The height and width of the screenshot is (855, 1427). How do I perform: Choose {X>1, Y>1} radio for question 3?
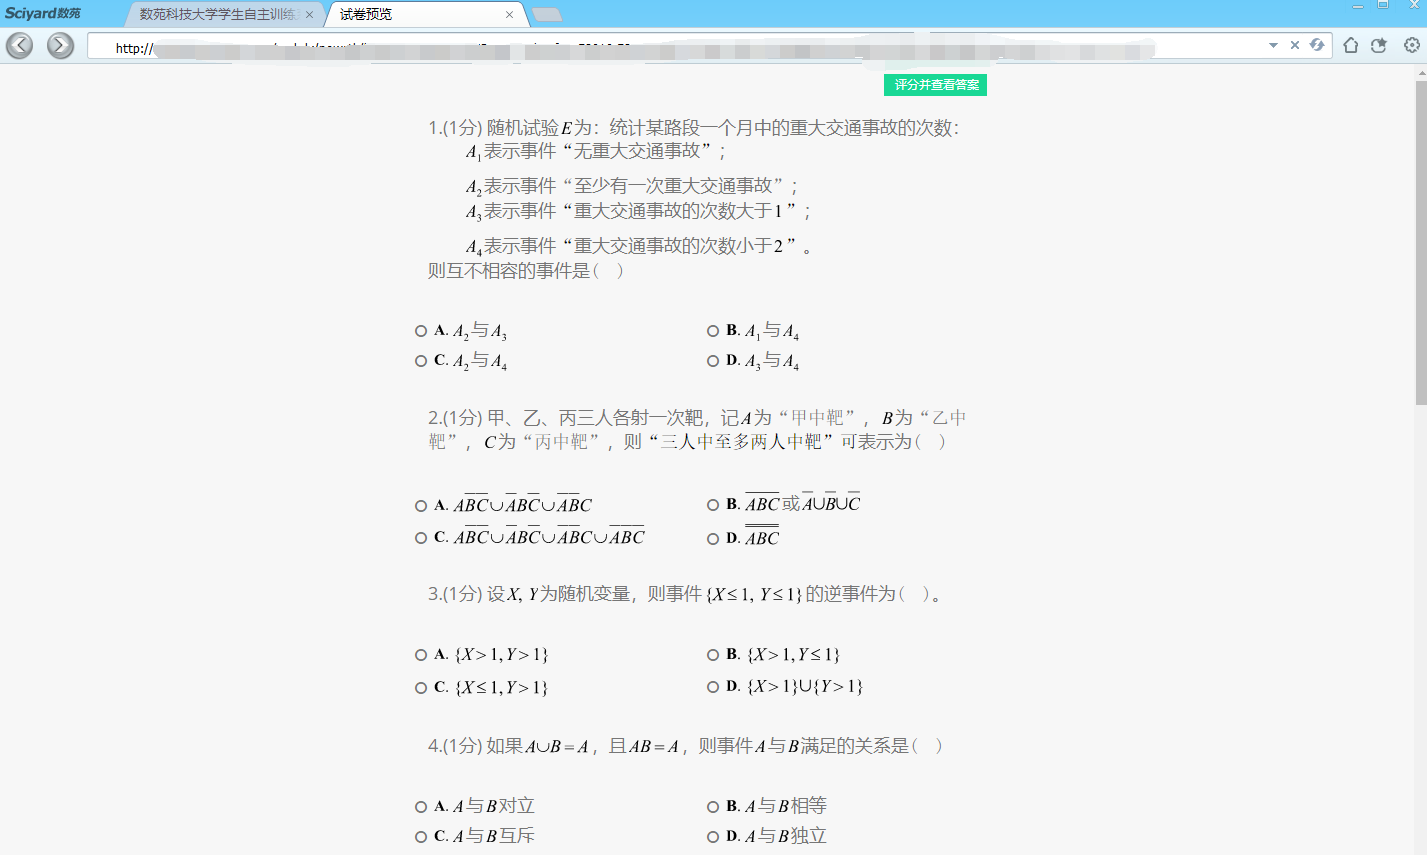pos(421,655)
